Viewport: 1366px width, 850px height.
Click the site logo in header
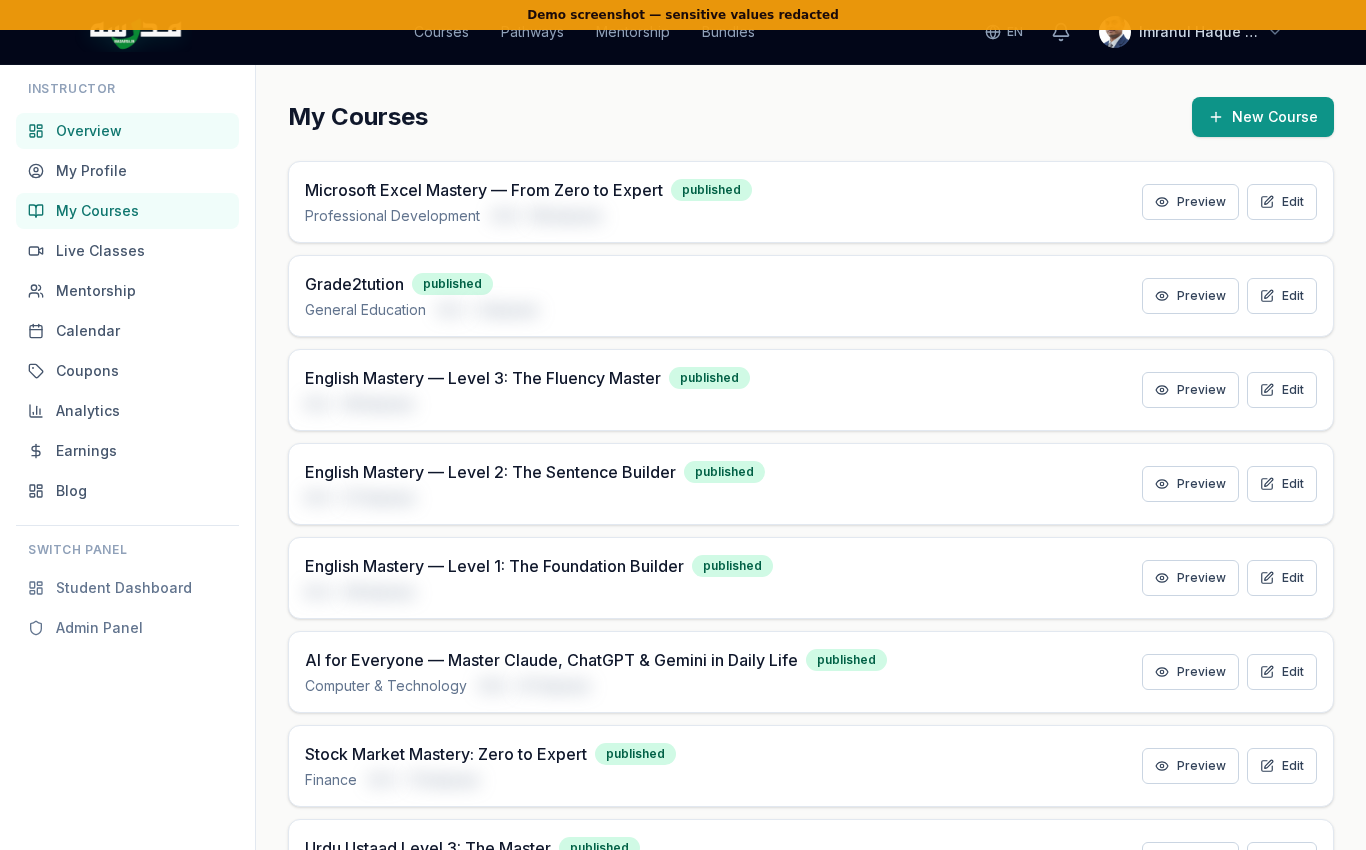(136, 33)
